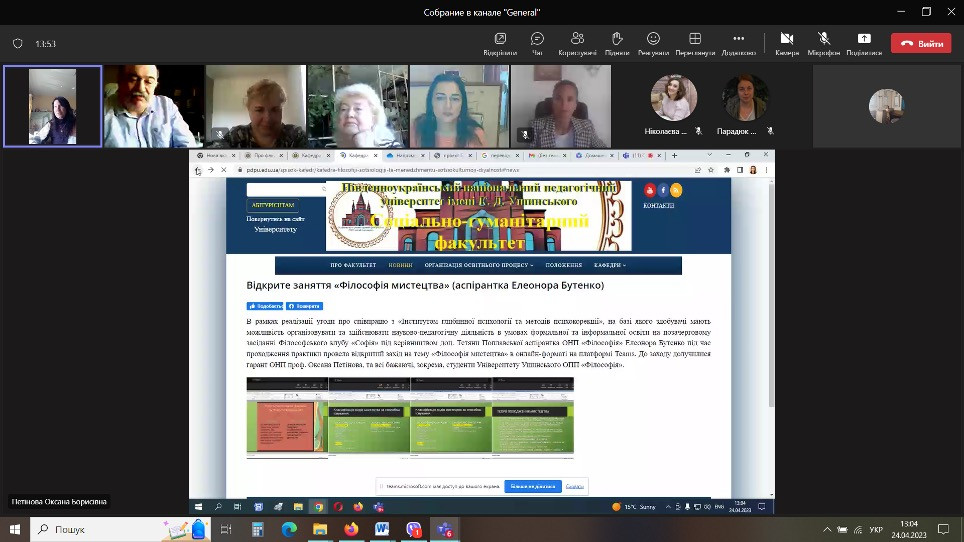Open the first screenshot thumbnail in the article
964x542 pixels.
pos(287,418)
